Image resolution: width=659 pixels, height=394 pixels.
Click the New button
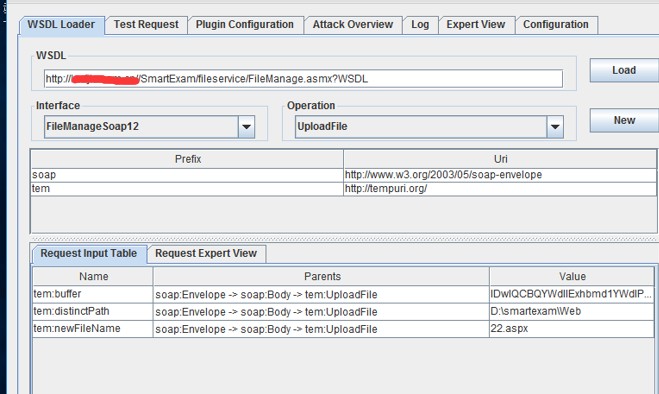tap(624, 120)
